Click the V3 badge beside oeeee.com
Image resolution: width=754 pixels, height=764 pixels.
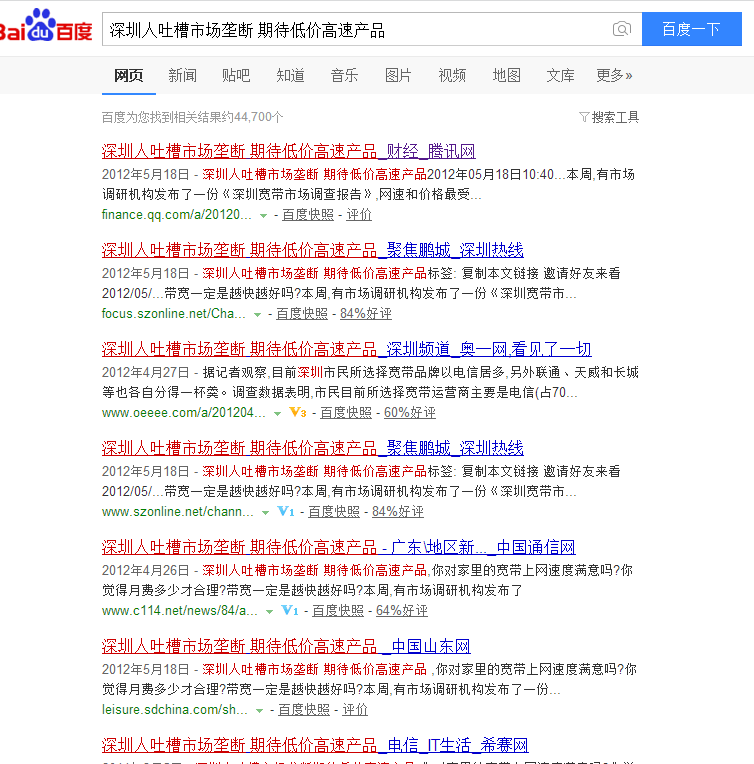(x=297, y=412)
